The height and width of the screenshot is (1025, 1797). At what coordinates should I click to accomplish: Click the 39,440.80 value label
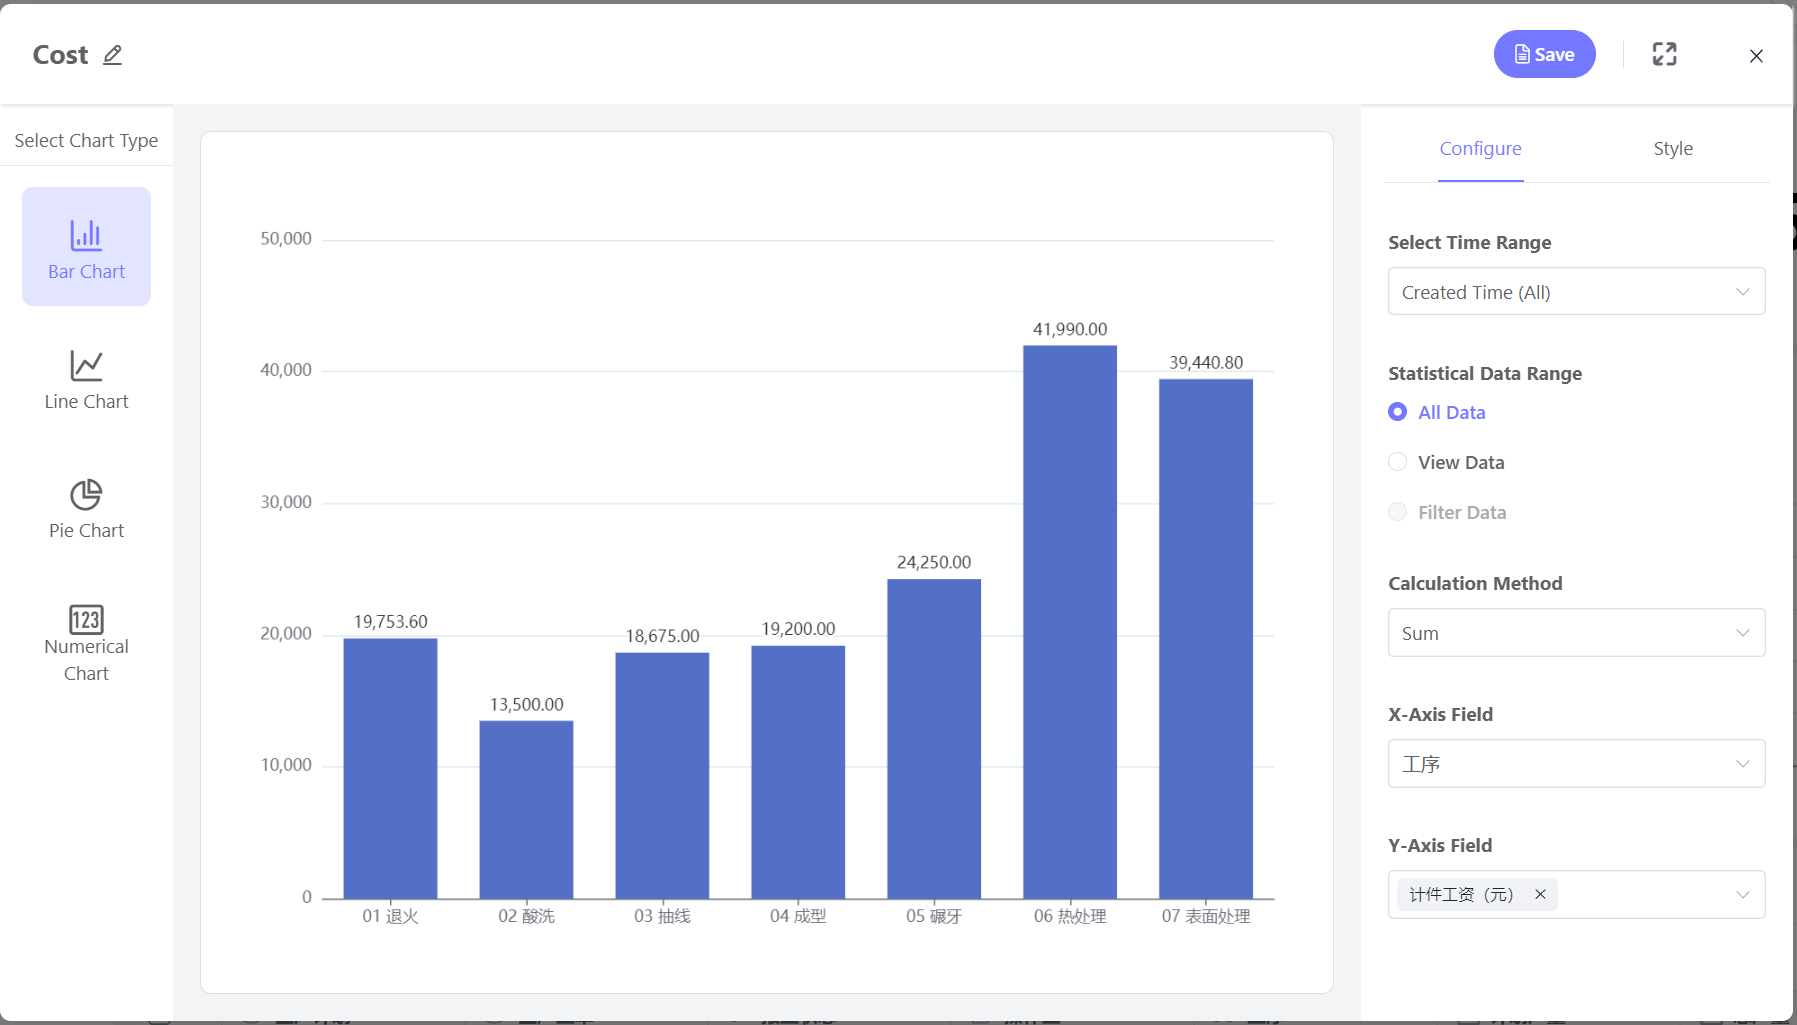pos(1206,363)
